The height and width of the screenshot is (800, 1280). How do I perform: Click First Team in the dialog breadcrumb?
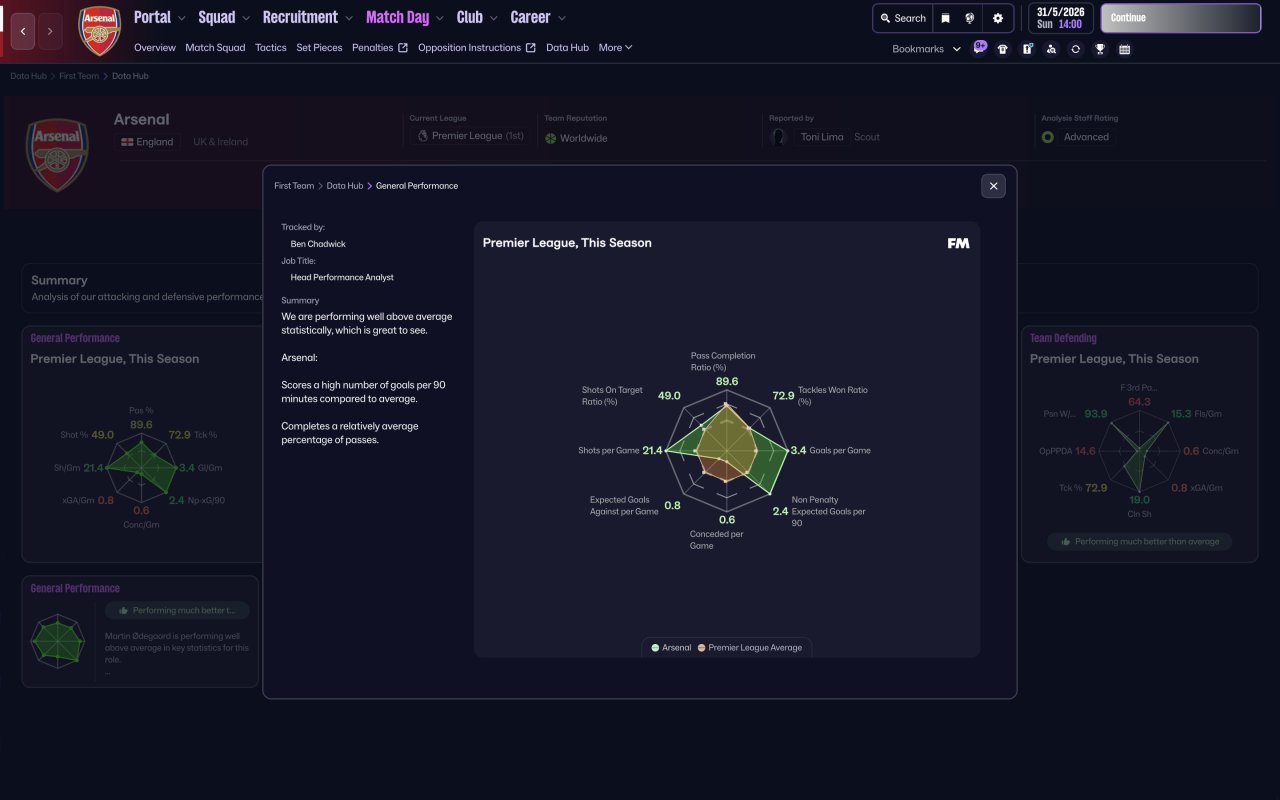point(294,186)
